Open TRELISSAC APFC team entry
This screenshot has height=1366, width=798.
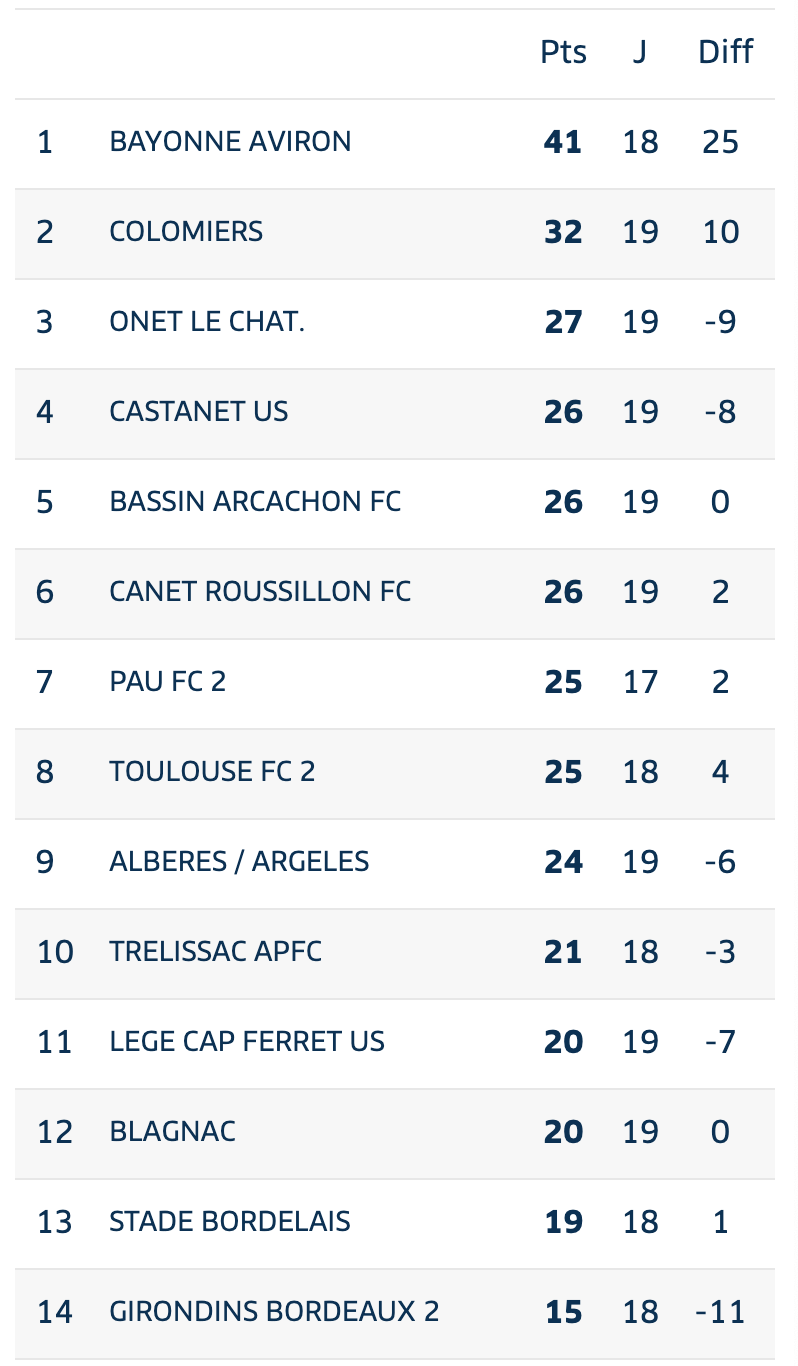(216, 952)
